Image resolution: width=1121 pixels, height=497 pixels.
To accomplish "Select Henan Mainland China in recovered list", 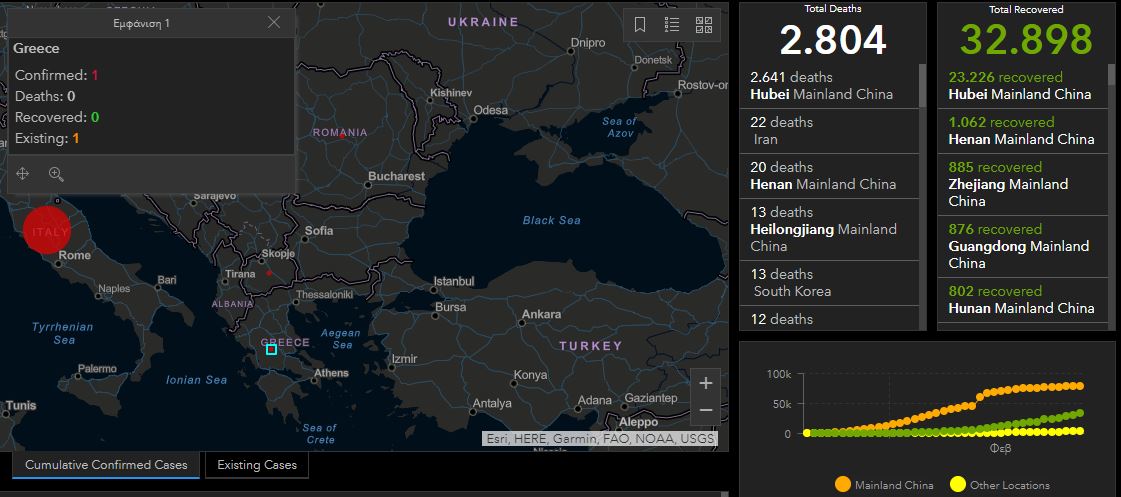I will pos(1020,131).
